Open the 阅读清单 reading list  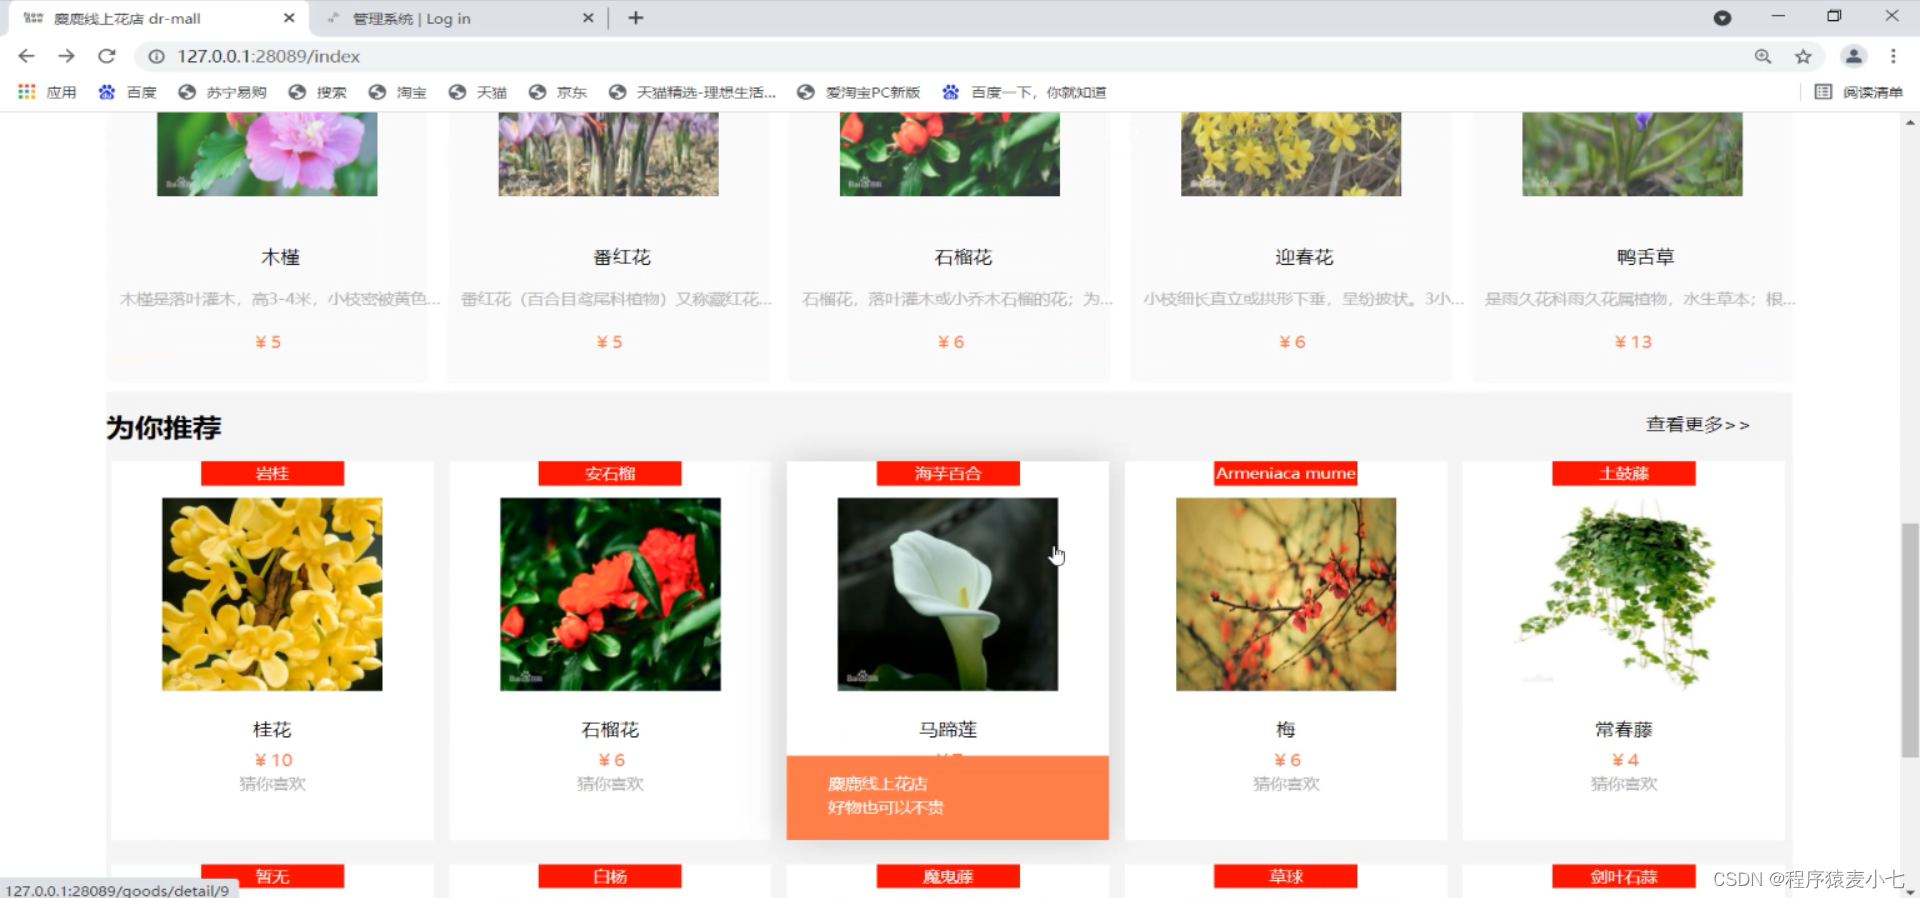point(1859,92)
